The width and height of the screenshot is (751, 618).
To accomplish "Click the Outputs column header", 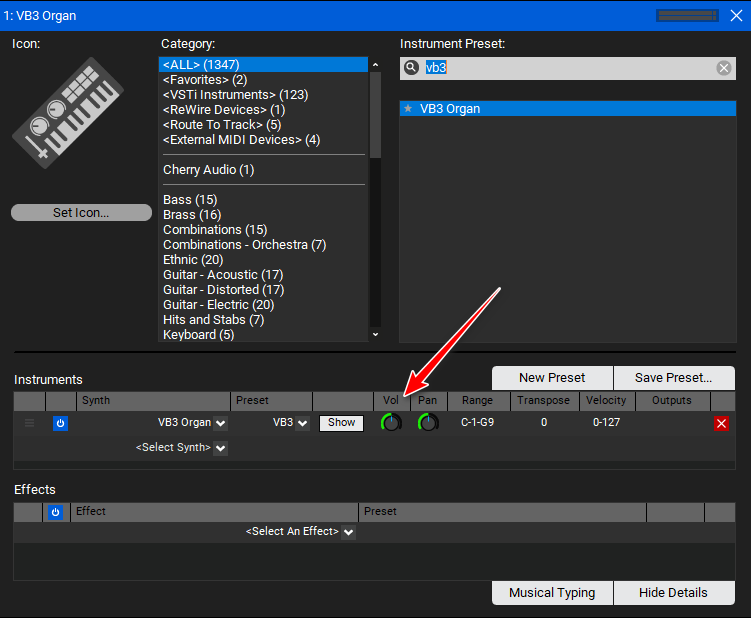I will 672,401.
